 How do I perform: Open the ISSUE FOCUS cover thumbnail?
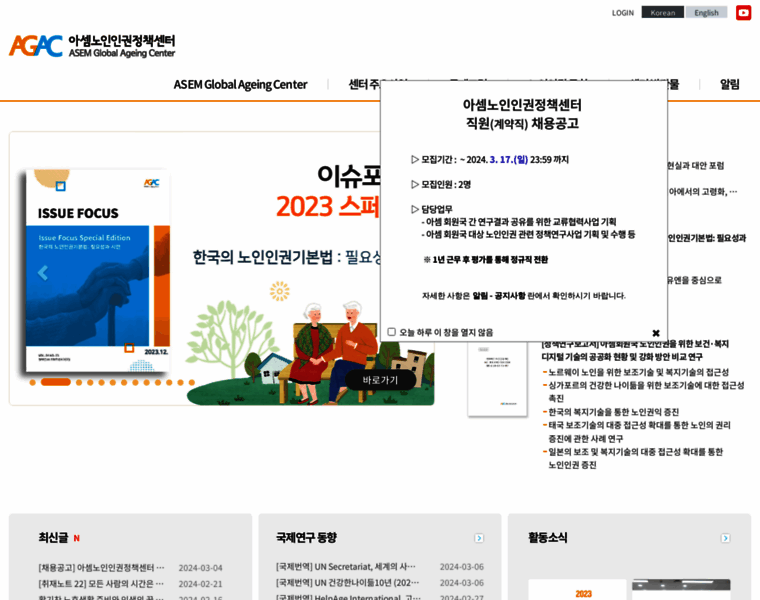click(x=97, y=271)
